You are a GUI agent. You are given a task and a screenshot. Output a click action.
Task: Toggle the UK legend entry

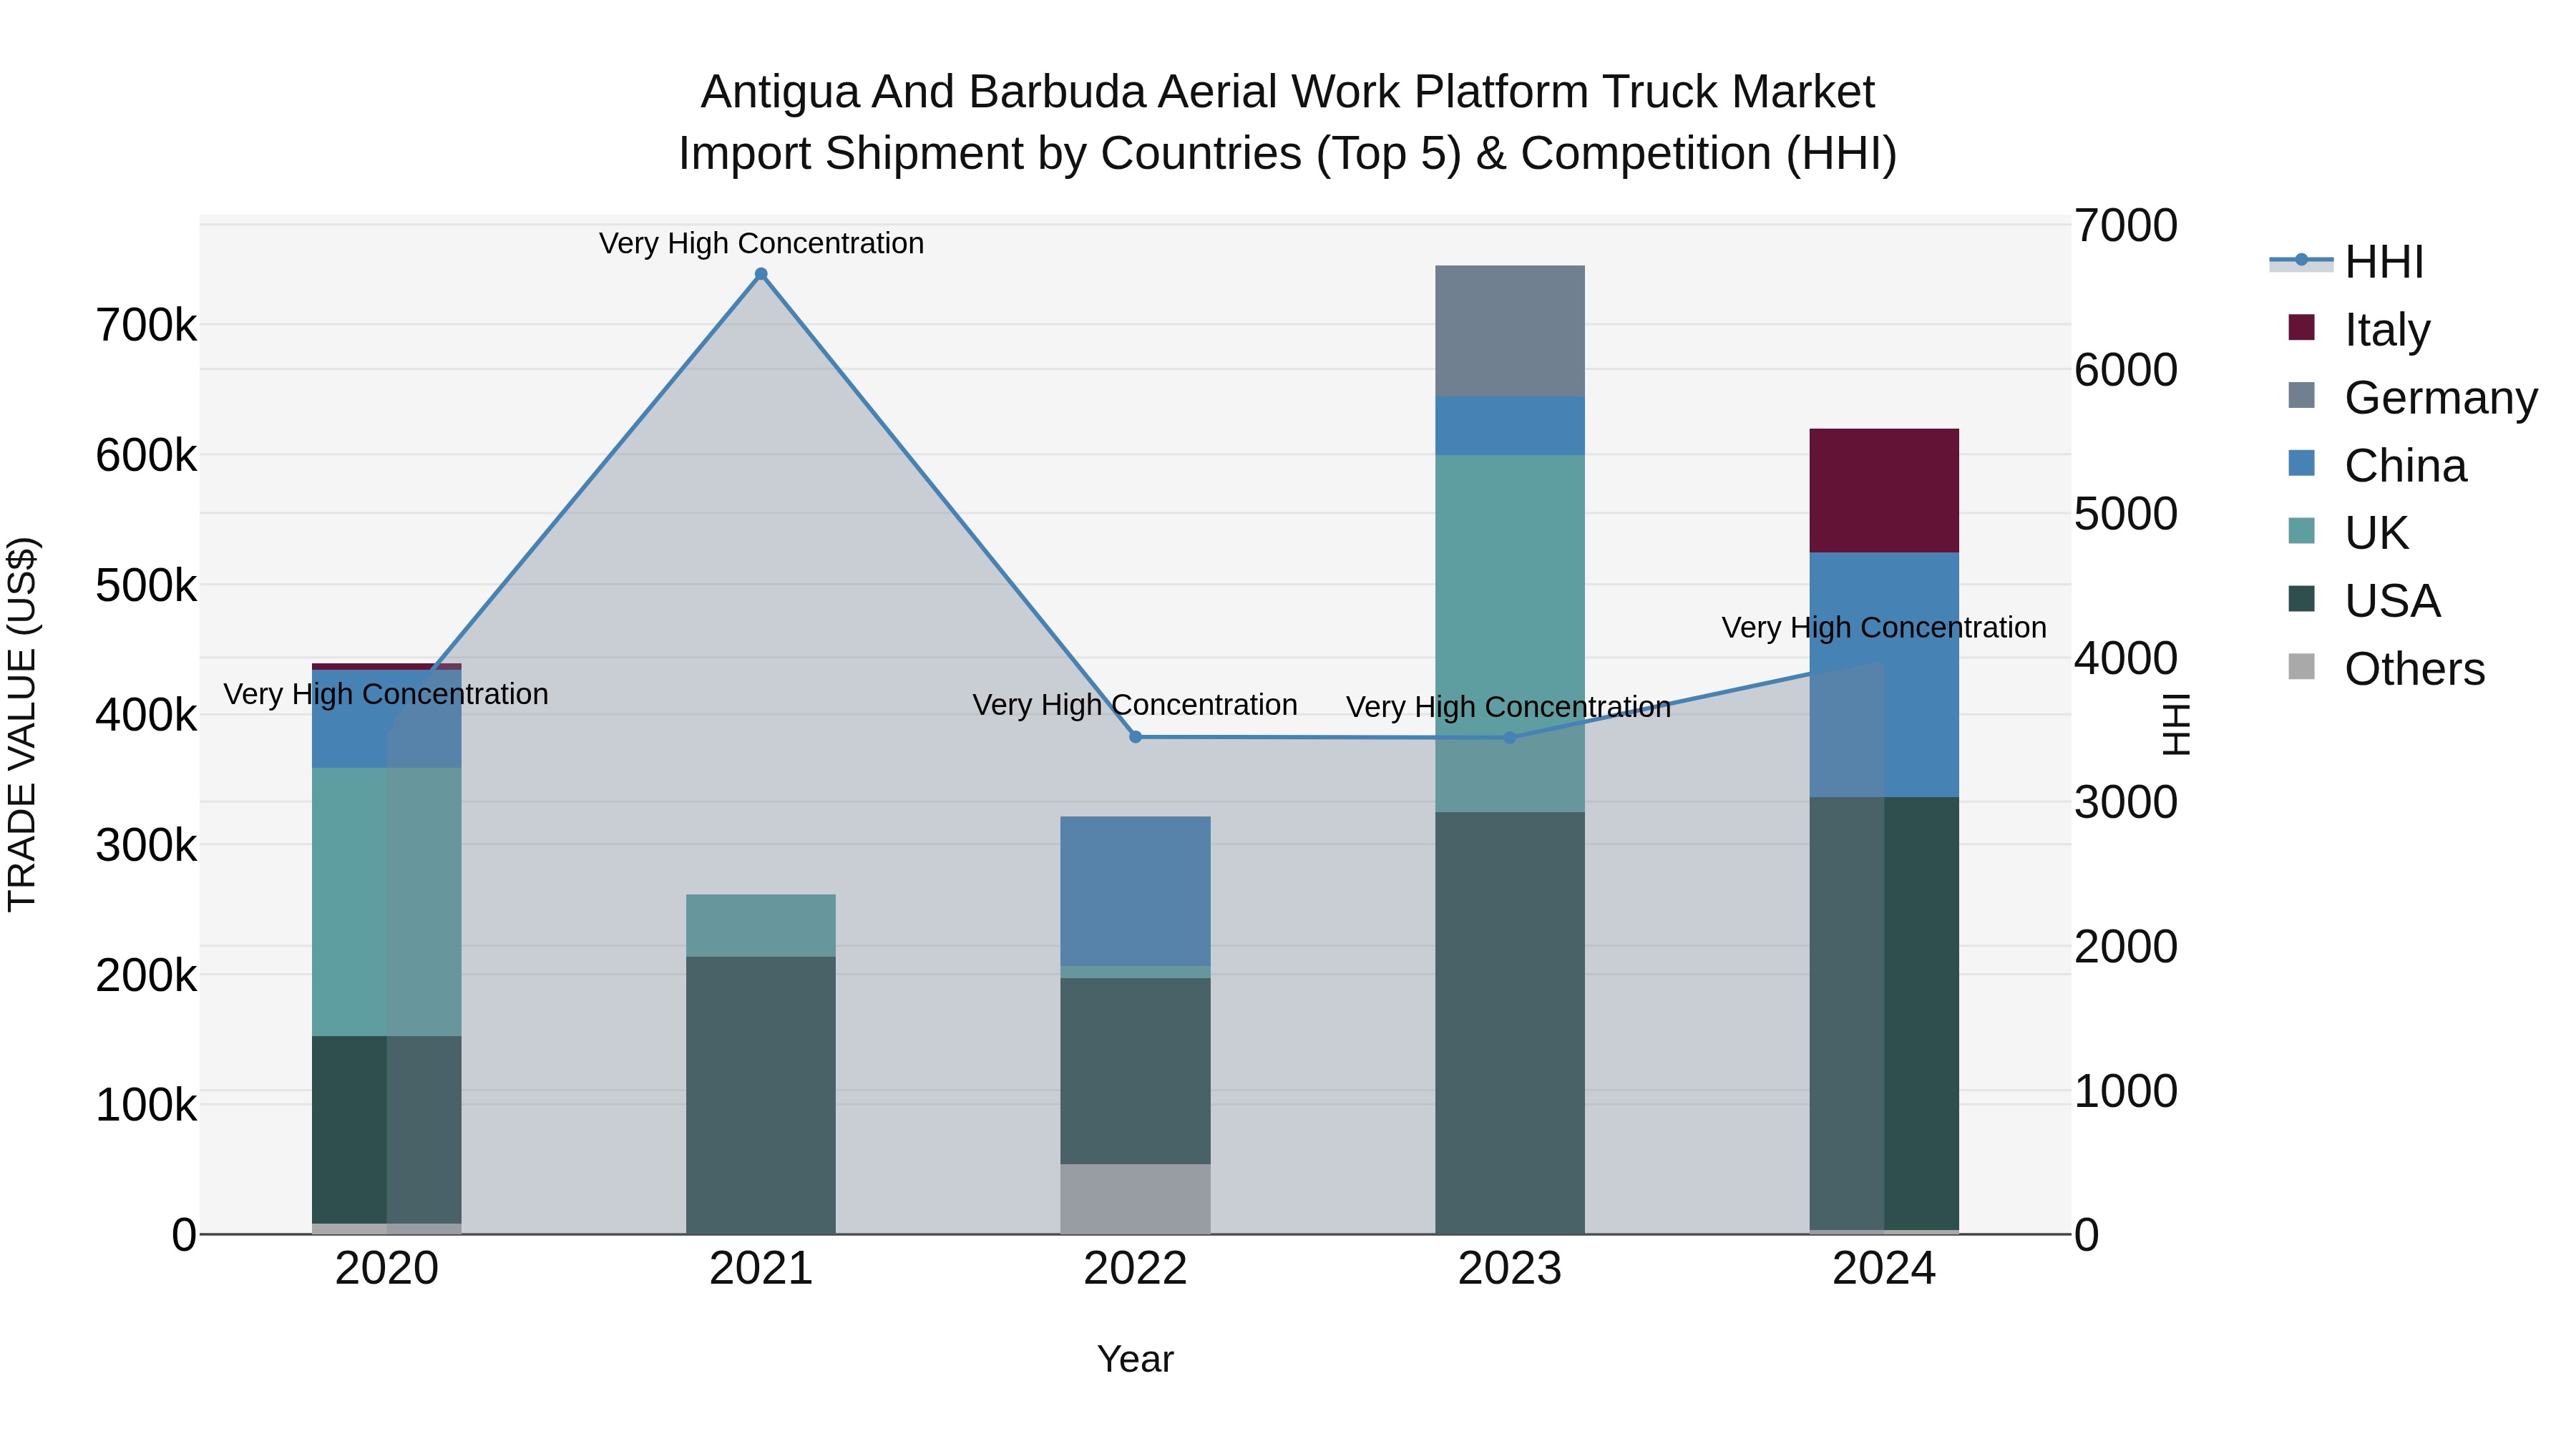(x=2348, y=533)
